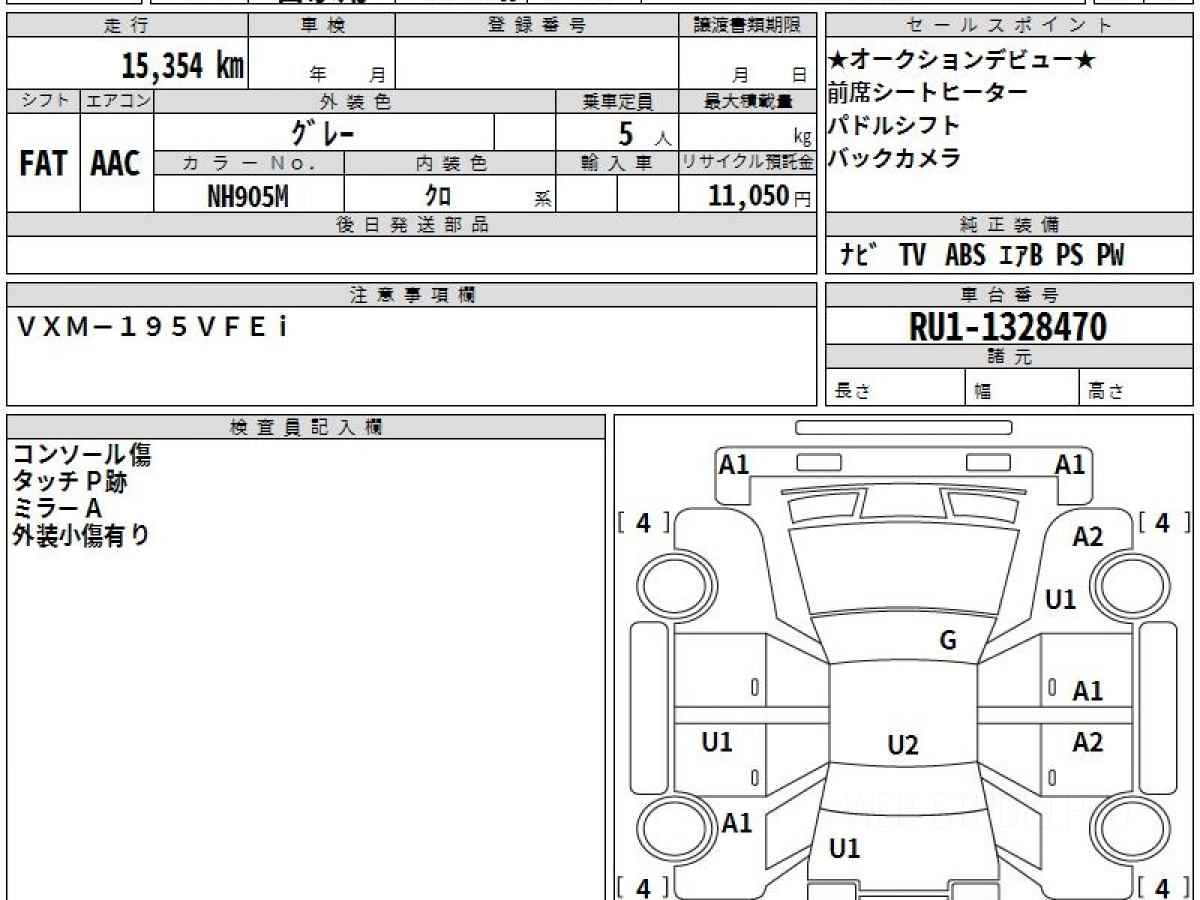The image size is (1200, 900).
Task: Click the セールスポイント header
Action: tap(1010, 26)
